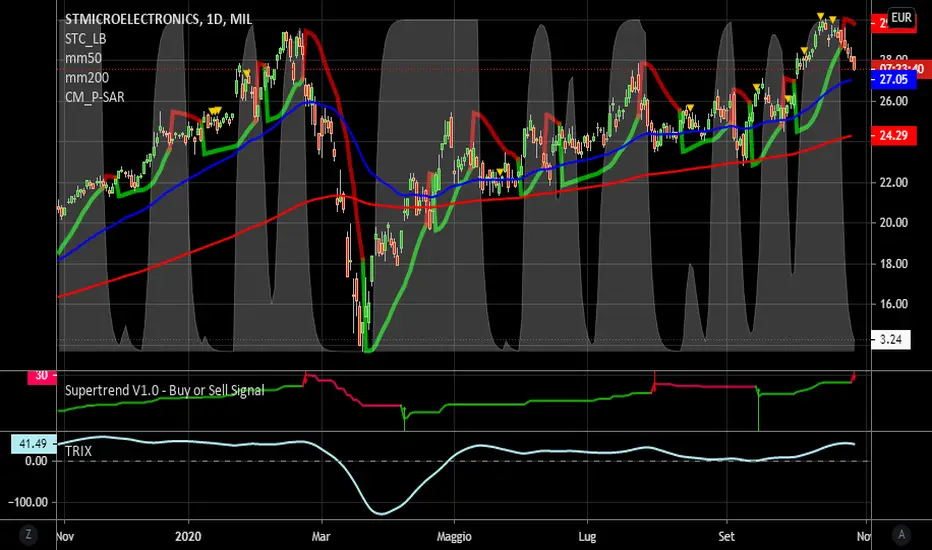
Task: Select the STC_LB indicator label
Action: pyautogui.click(x=86, y=39)
